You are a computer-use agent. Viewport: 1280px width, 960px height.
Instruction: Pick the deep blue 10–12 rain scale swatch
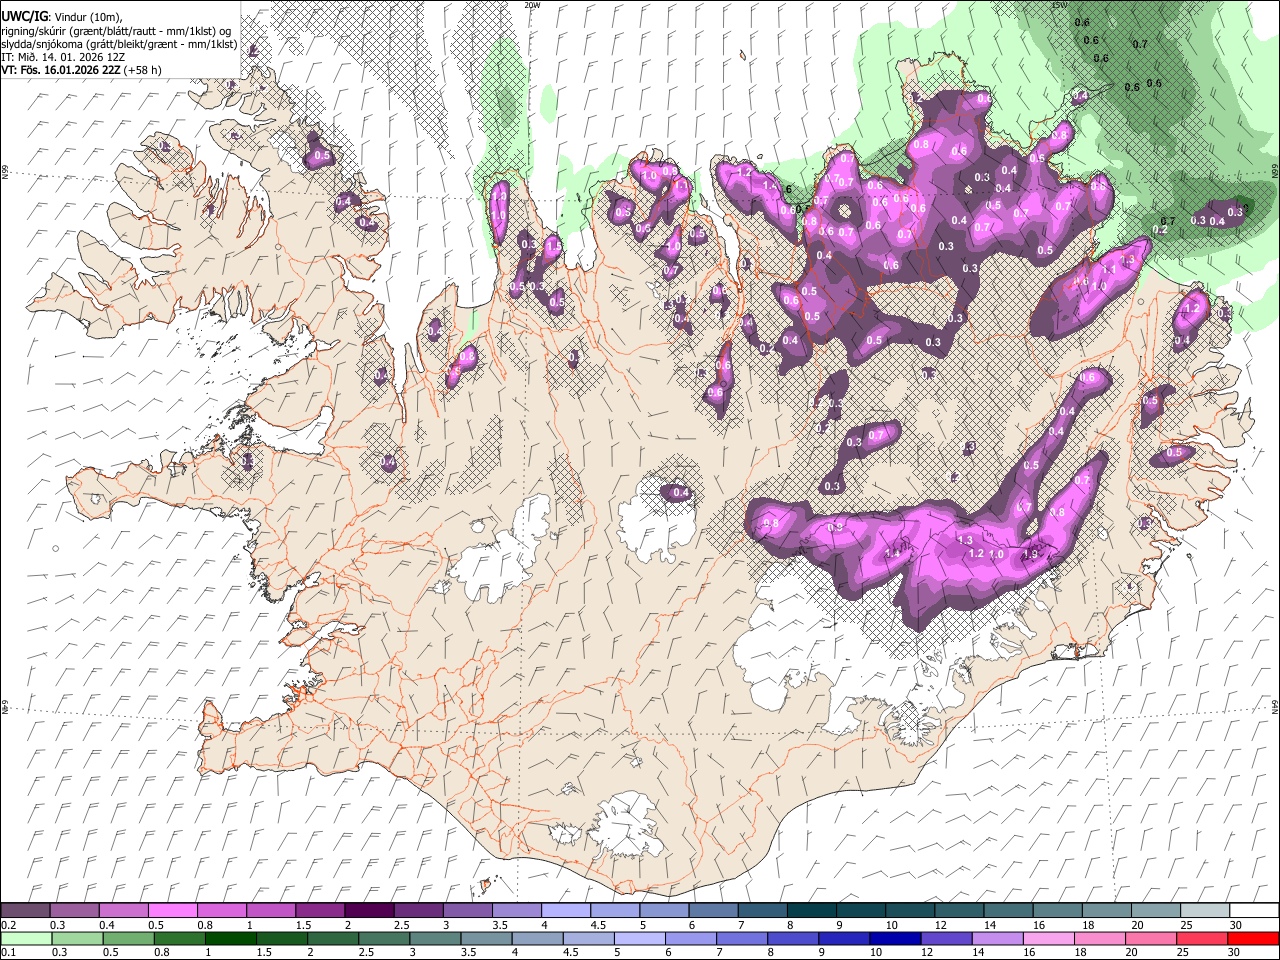pos(896,938)
